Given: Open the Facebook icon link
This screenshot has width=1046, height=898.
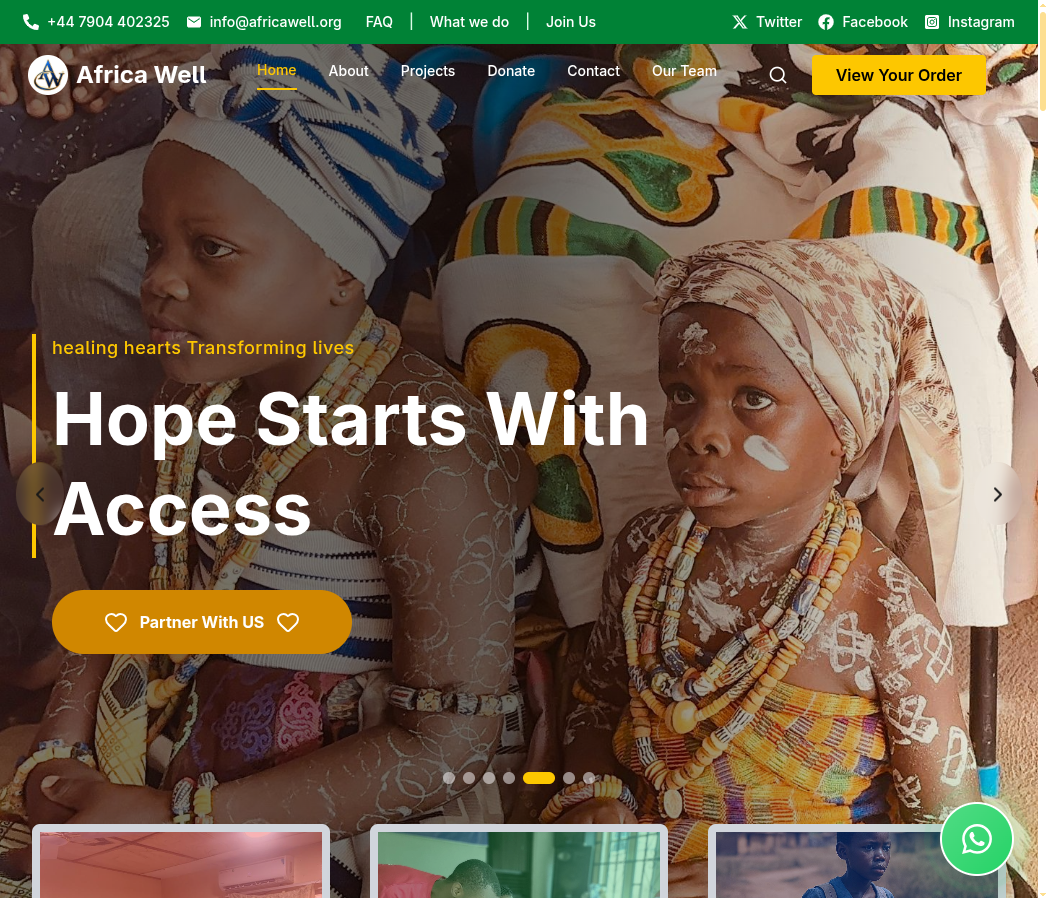Looking at the screenshot, I should pyautogui.click(x=826, y=22).
